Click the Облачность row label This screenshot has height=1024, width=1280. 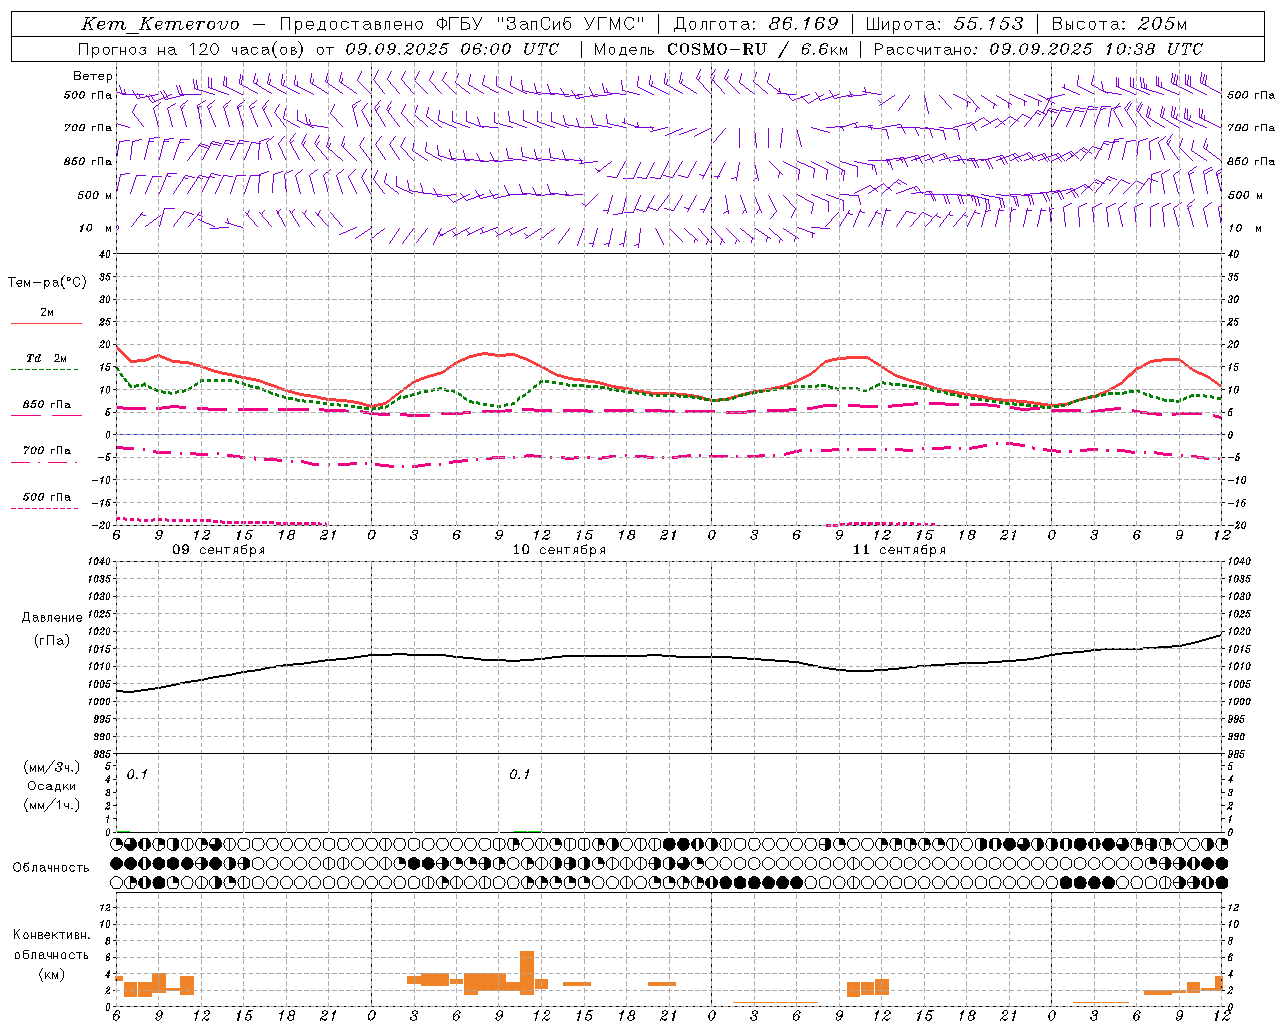[x=51, y=868]
